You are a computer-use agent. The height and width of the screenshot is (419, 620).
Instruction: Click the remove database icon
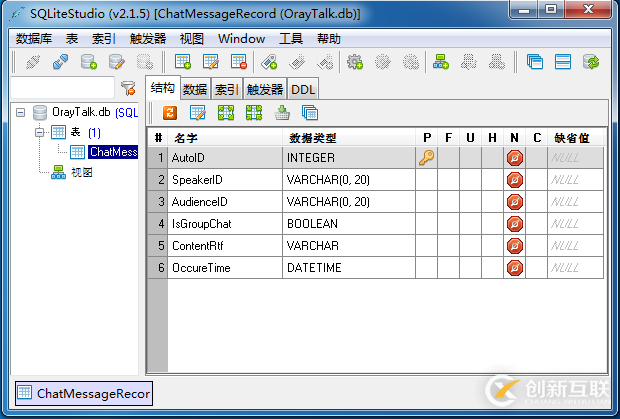[145, 62]
